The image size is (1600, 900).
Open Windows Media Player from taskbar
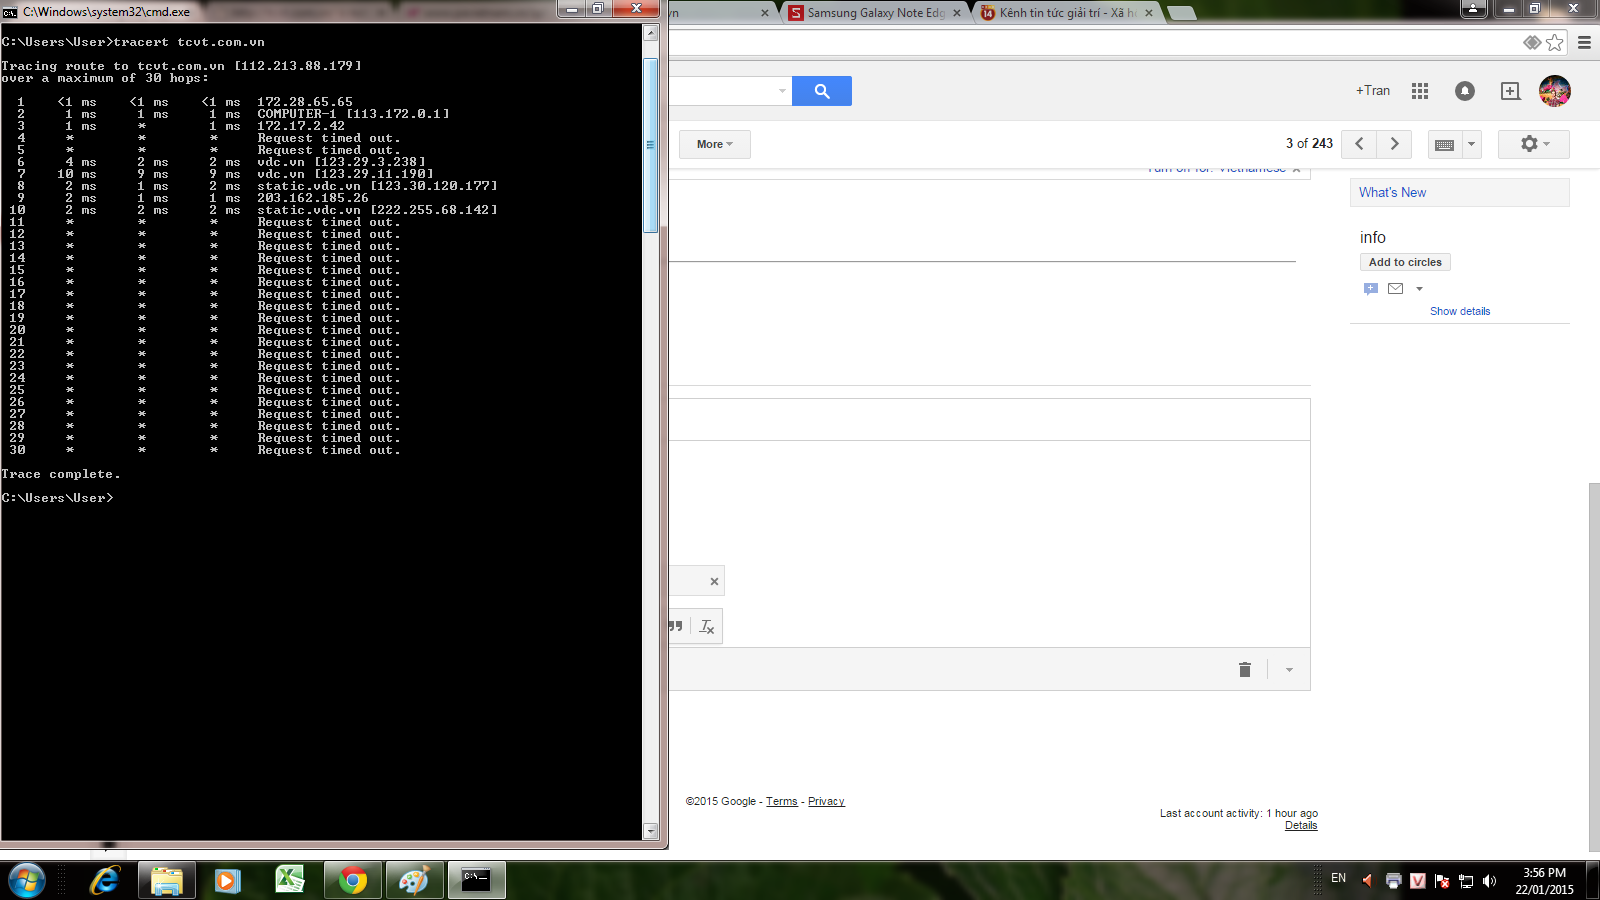227,880
